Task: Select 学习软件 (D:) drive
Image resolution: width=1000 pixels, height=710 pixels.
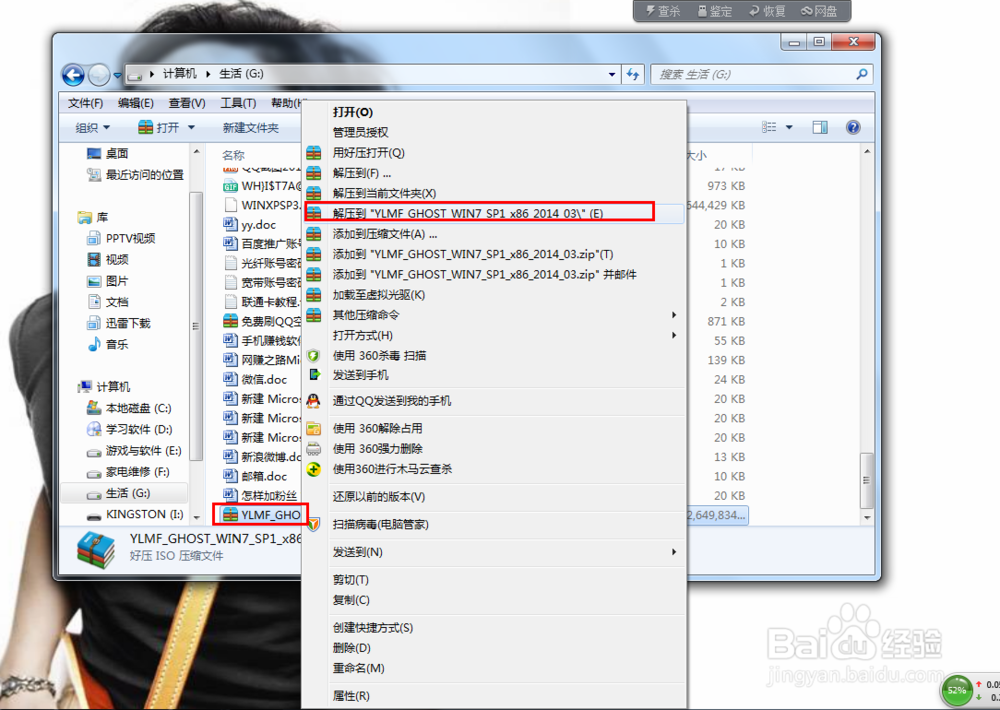Action: point(129,429)
